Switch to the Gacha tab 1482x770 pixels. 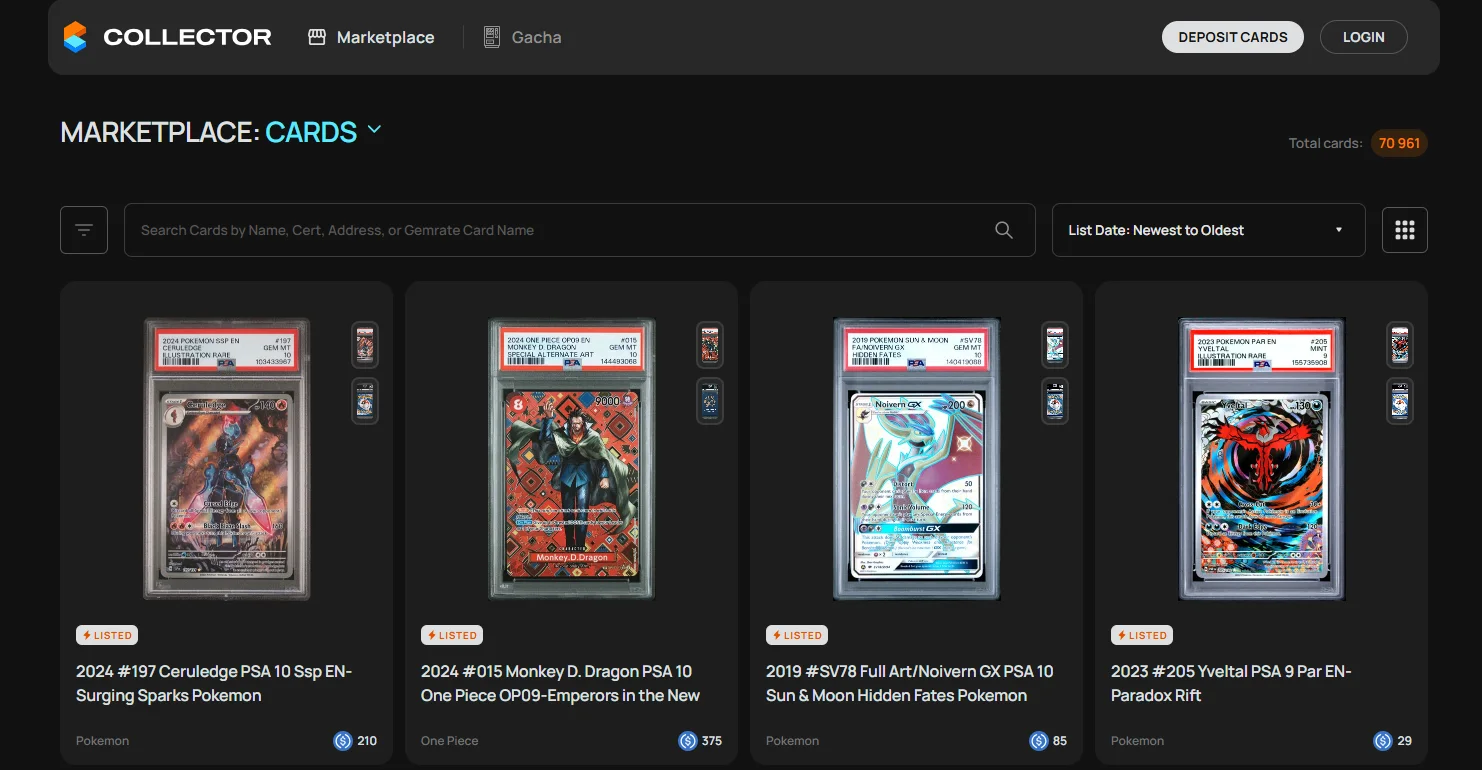click(522, 37)
